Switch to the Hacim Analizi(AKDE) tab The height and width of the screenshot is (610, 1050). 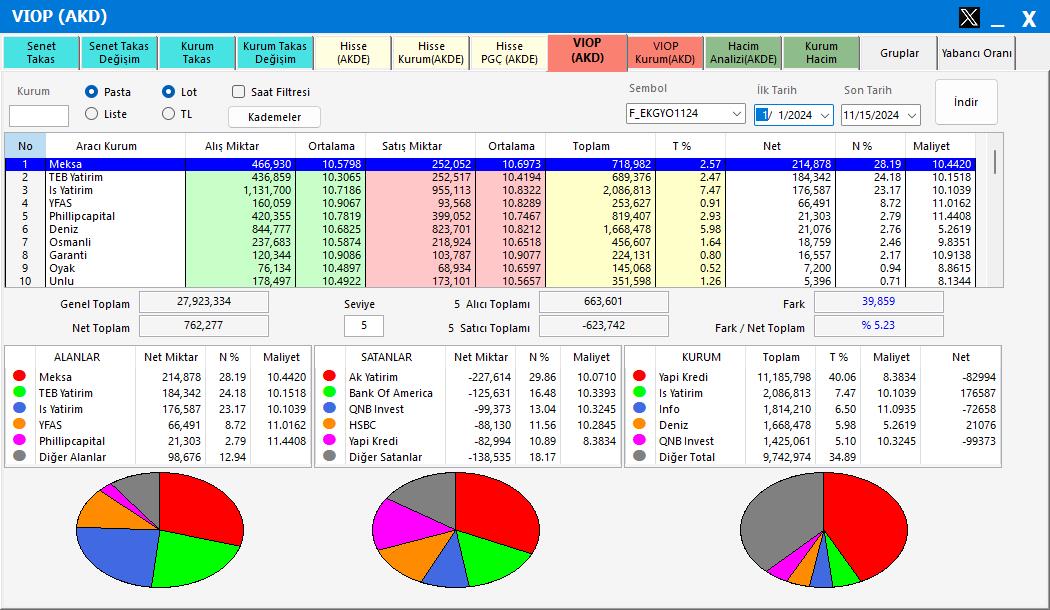(744, 53)
